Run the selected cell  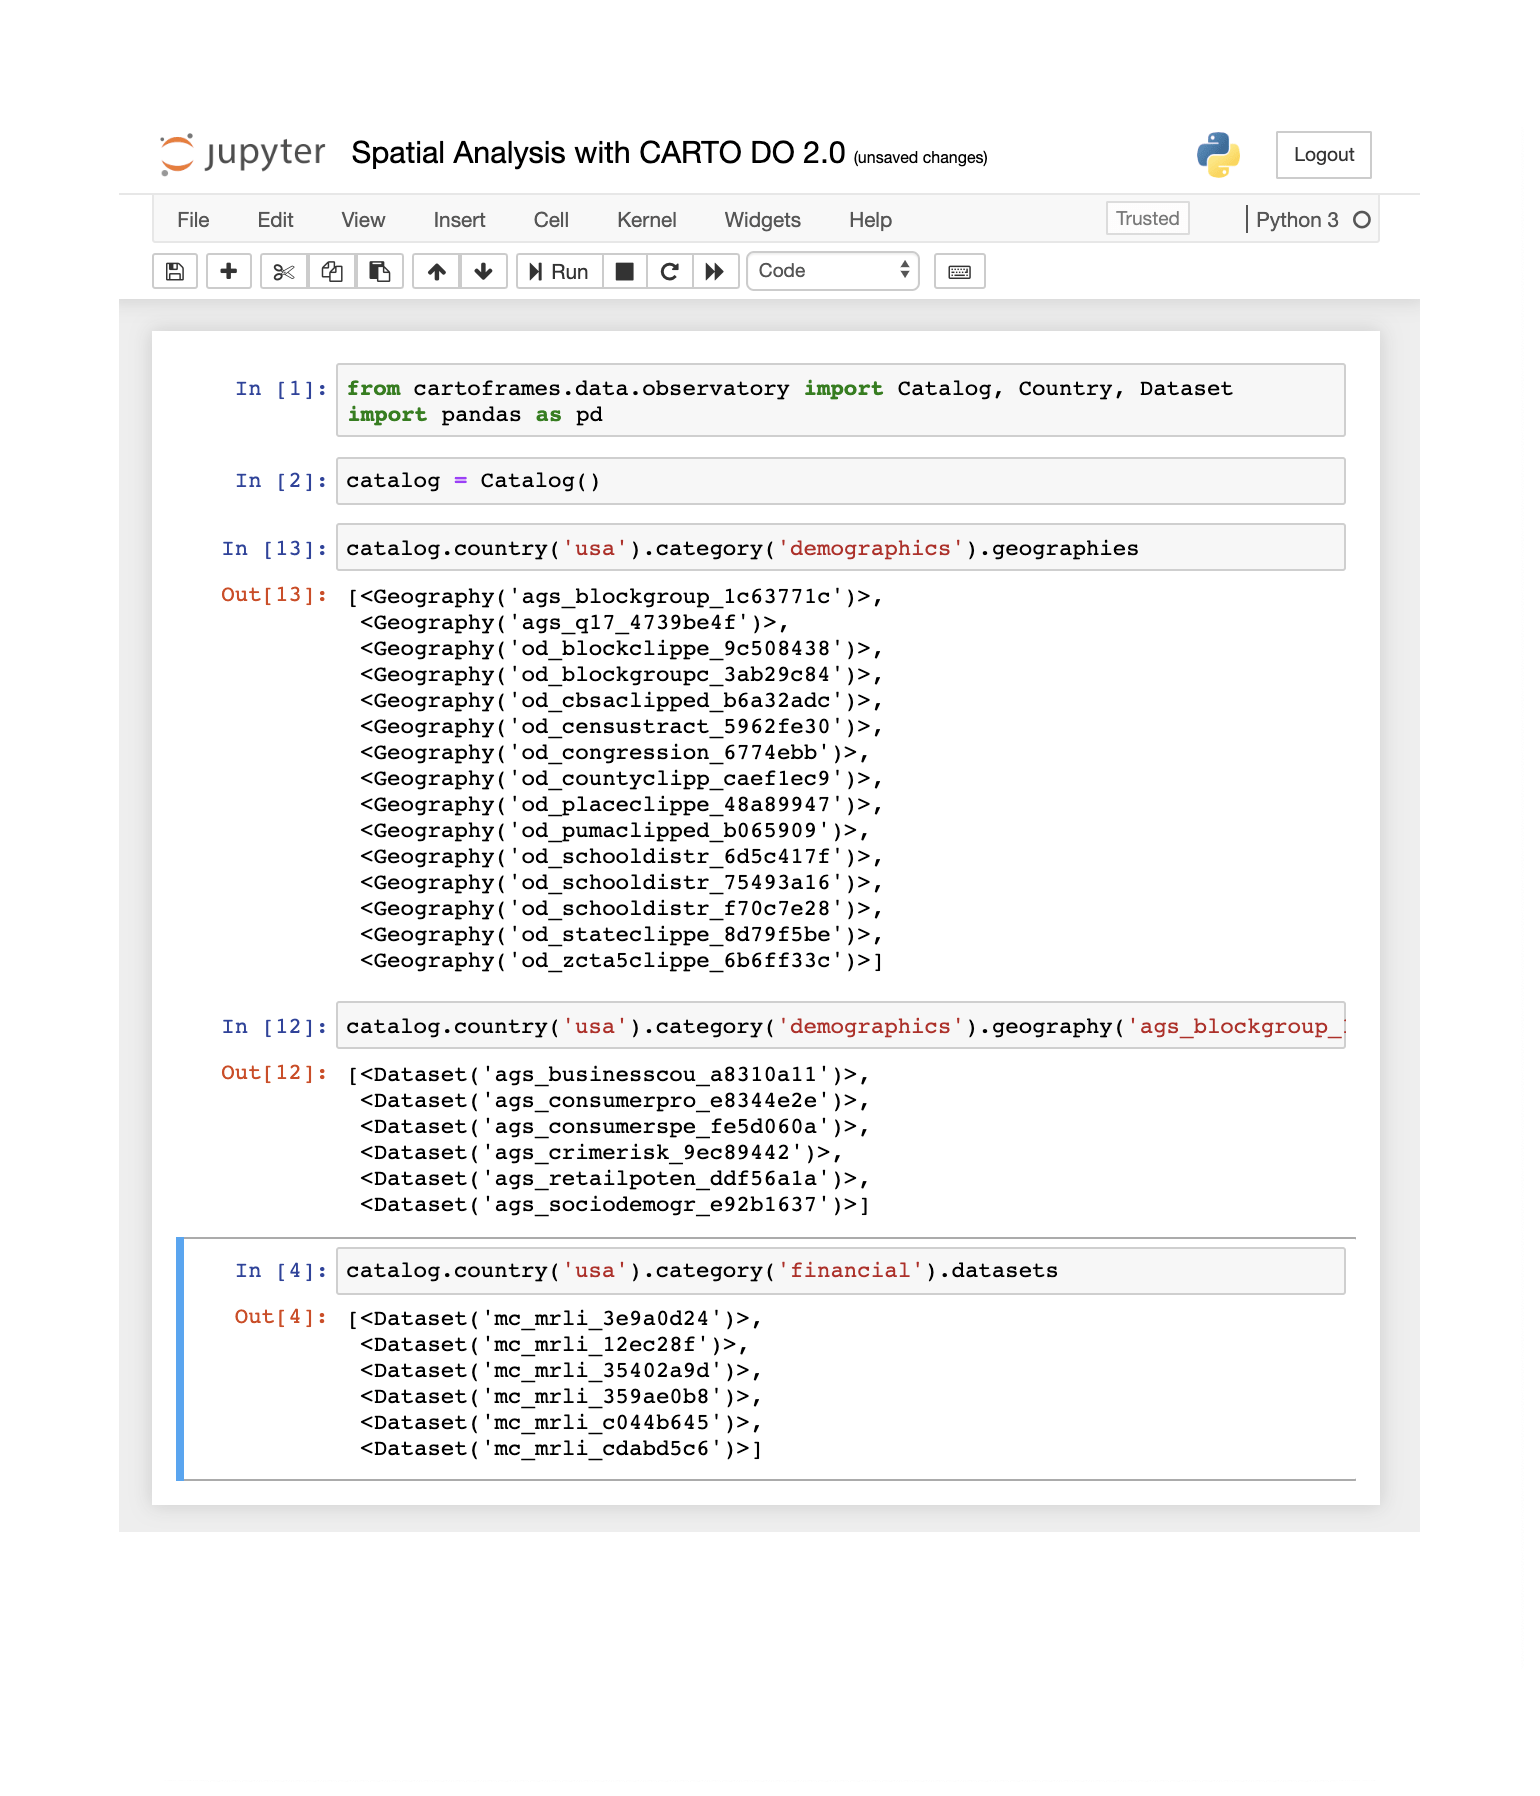tap(560, 271)
